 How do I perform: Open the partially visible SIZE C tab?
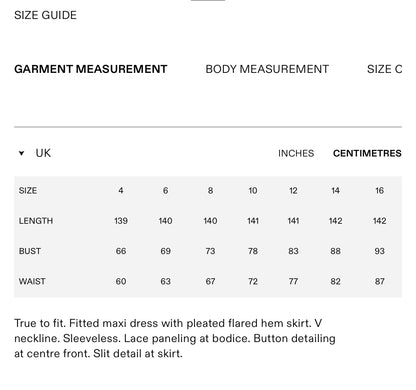(x=384, y=69)
